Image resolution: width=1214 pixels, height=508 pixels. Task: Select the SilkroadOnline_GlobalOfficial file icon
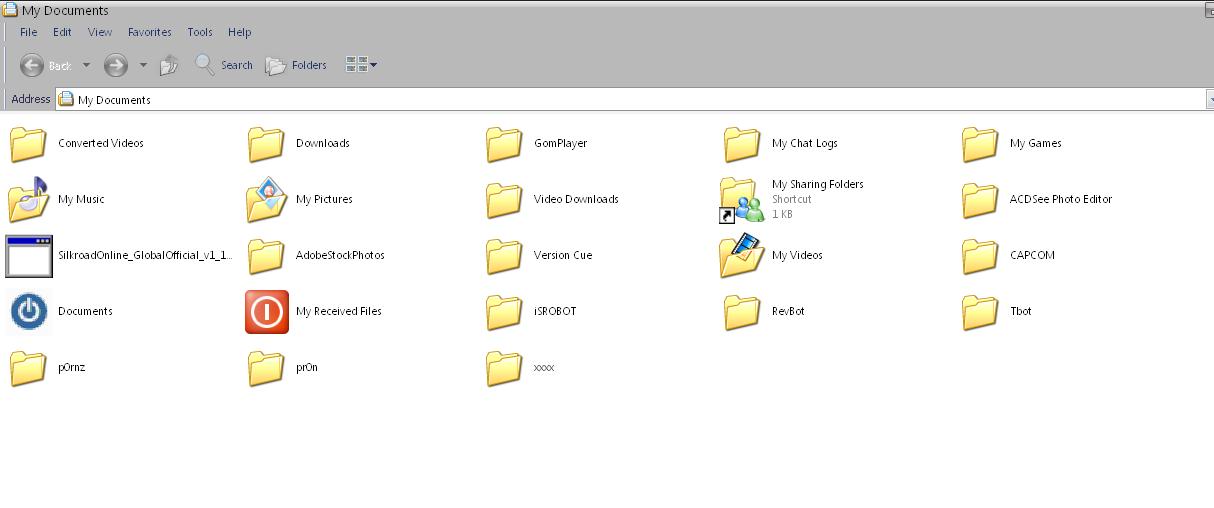click(28, 255)
